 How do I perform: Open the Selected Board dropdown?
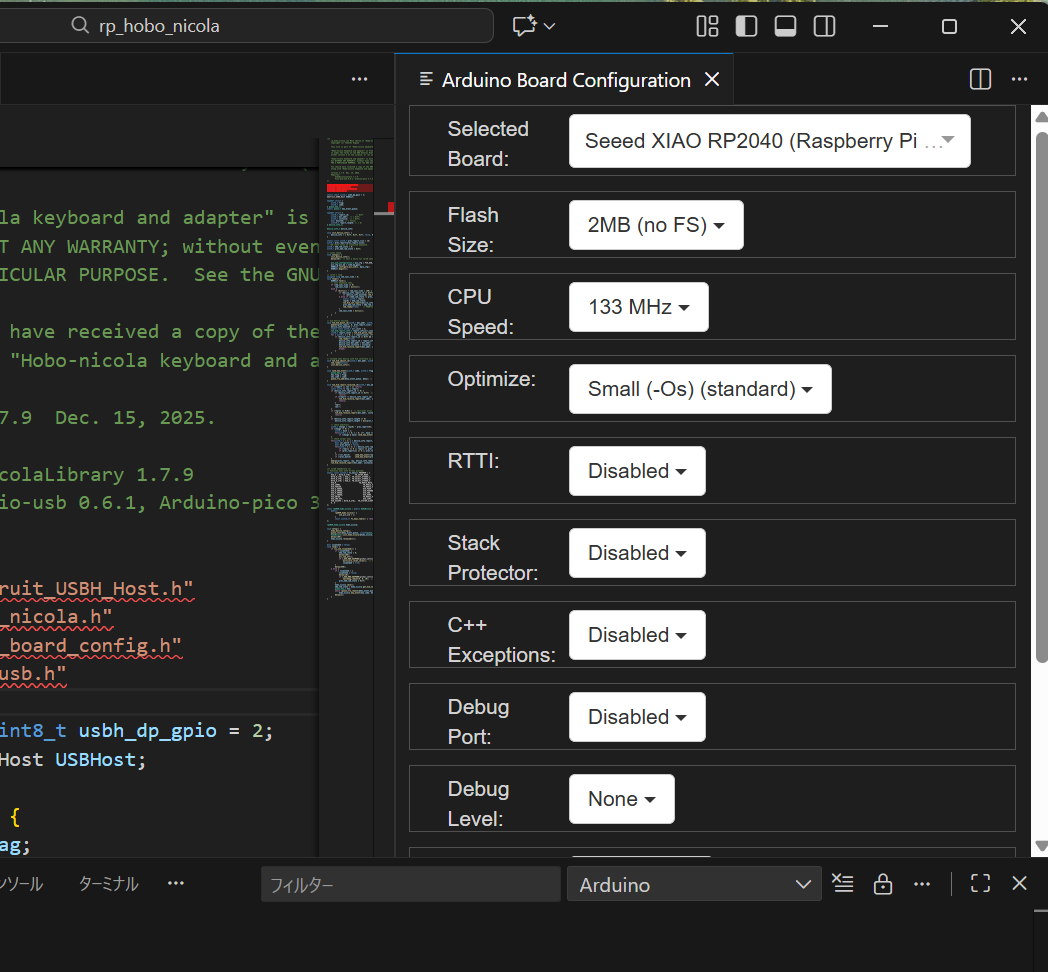769,141
